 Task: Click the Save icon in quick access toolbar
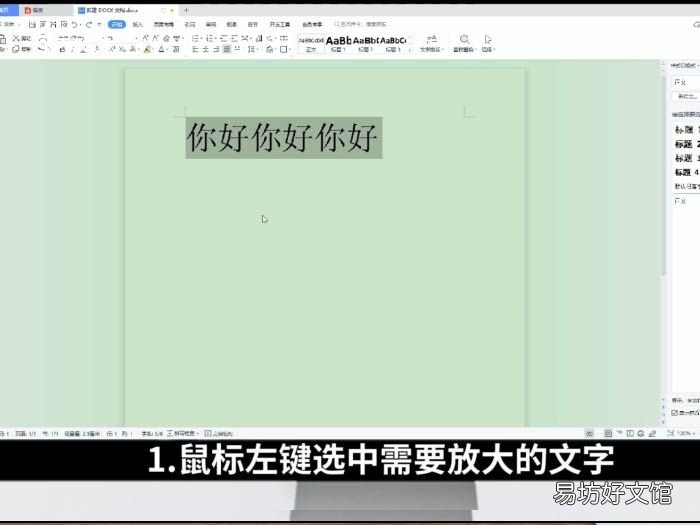pyautogui.click(x=32, y=25)
